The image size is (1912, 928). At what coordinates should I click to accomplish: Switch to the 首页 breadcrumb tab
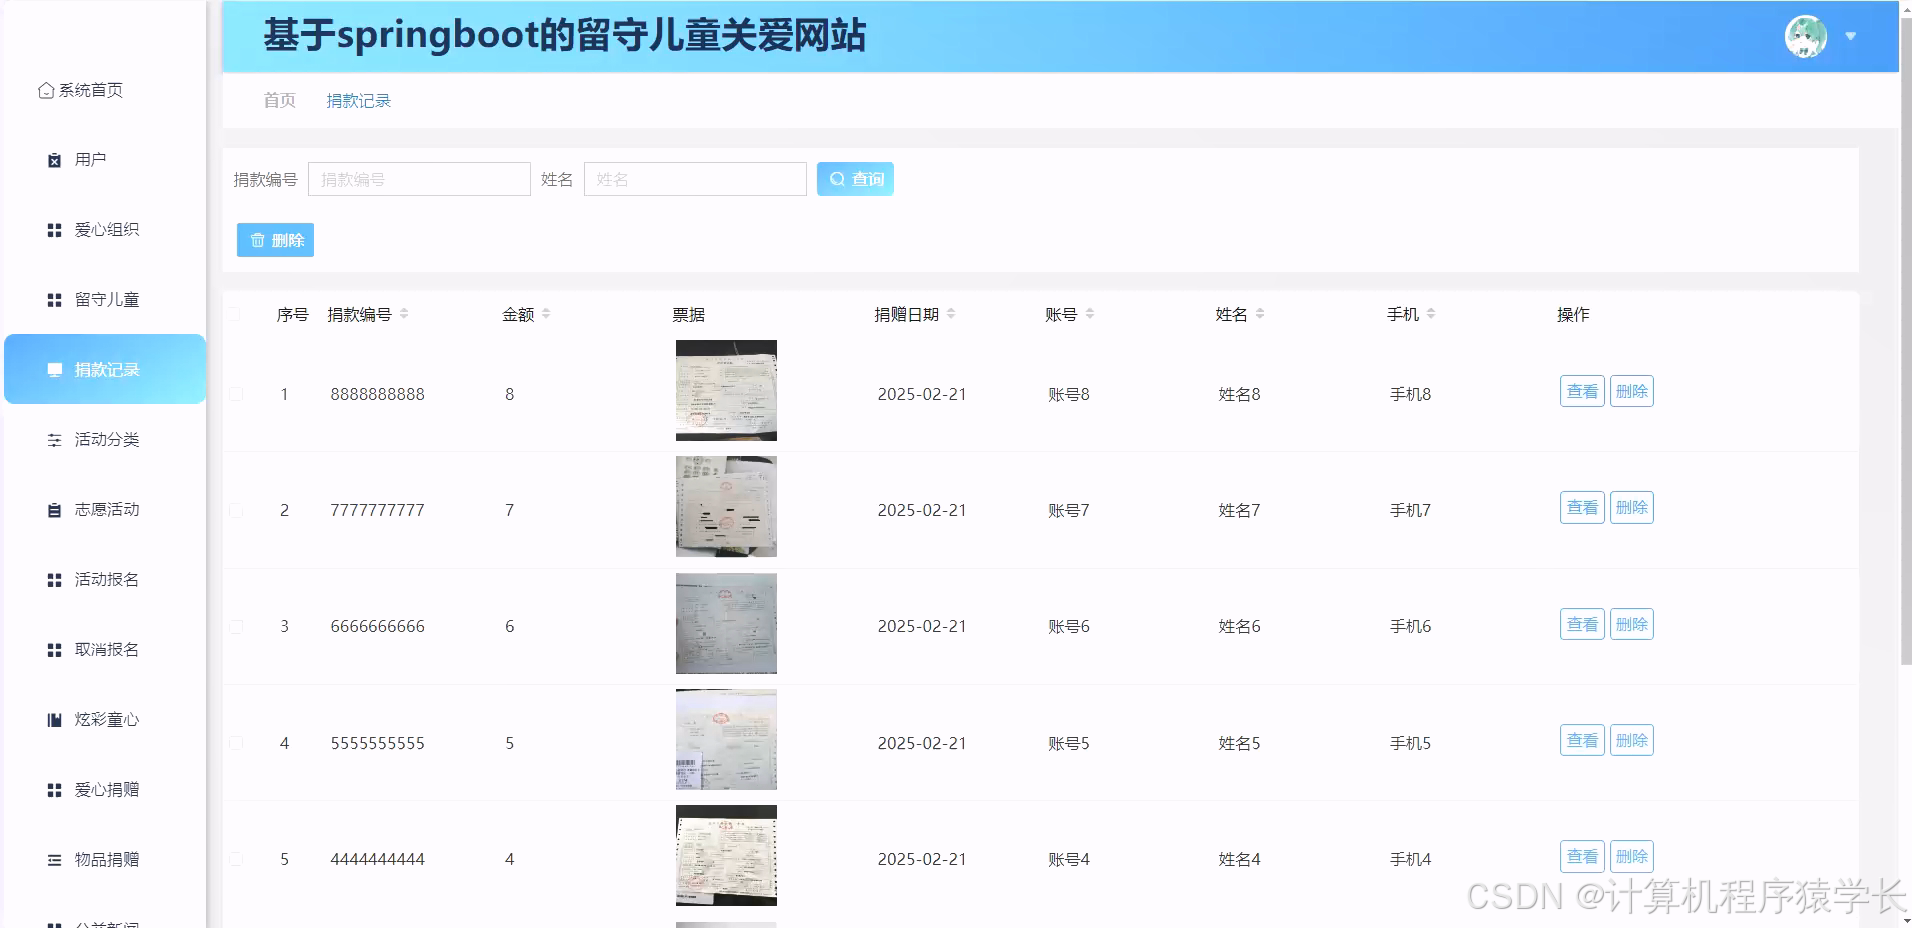[x=278, y=100]
